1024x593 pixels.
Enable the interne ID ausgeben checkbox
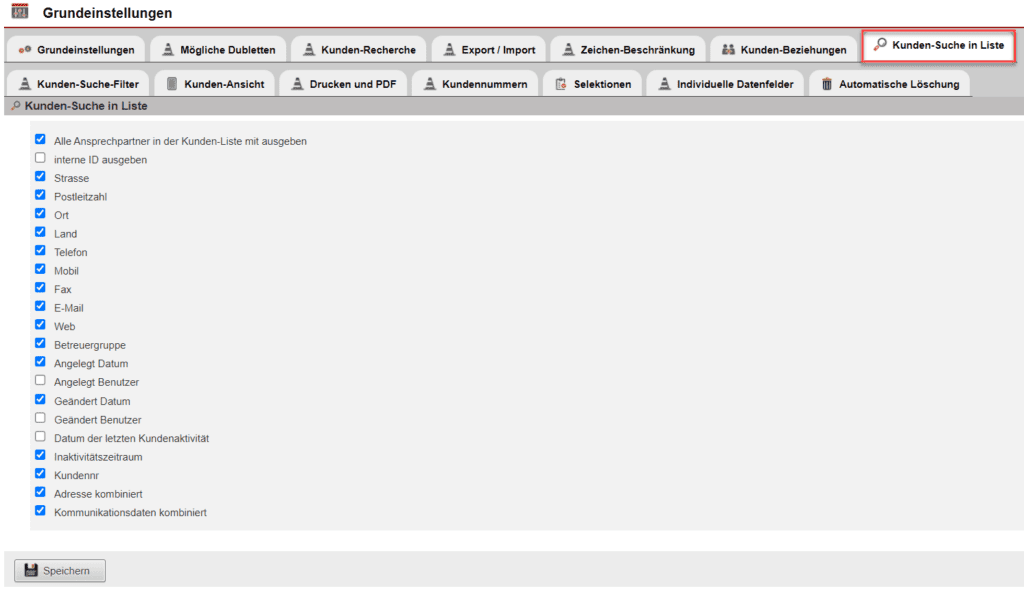tap(40, 158)
